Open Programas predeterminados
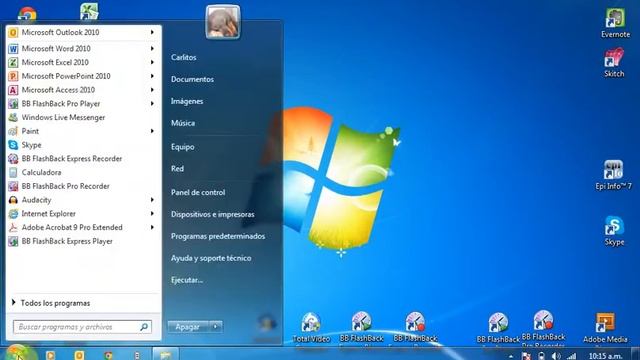The width and height of the screenshot is (640, 360). click(218, 236)
